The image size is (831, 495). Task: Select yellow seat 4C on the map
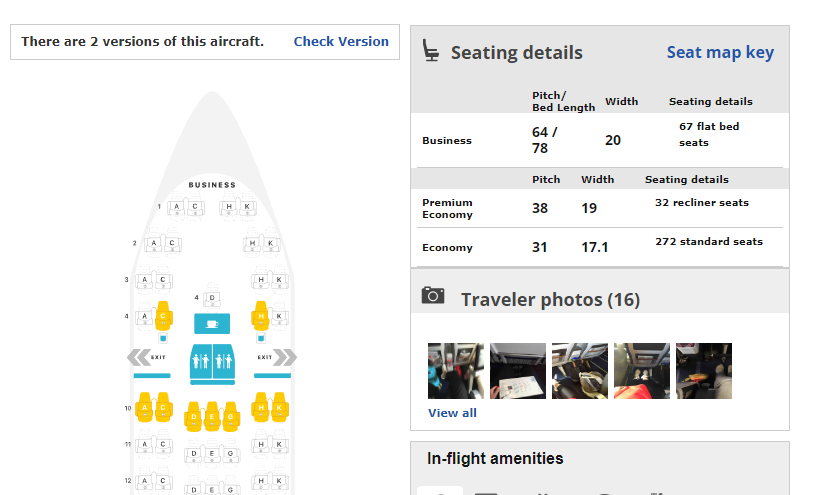click(x=163, y=317)
